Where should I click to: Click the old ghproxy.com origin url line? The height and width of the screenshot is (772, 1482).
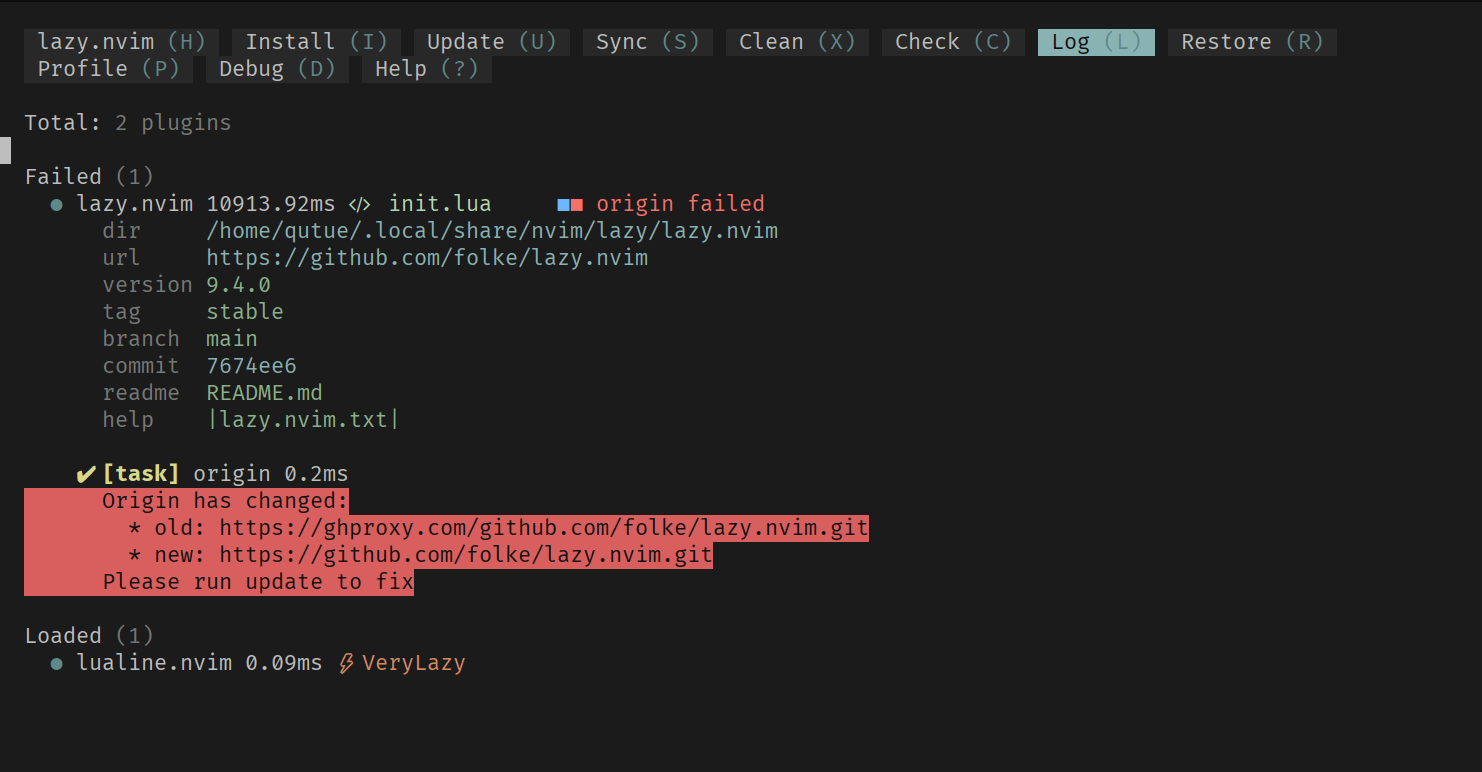tap(498, 528)
